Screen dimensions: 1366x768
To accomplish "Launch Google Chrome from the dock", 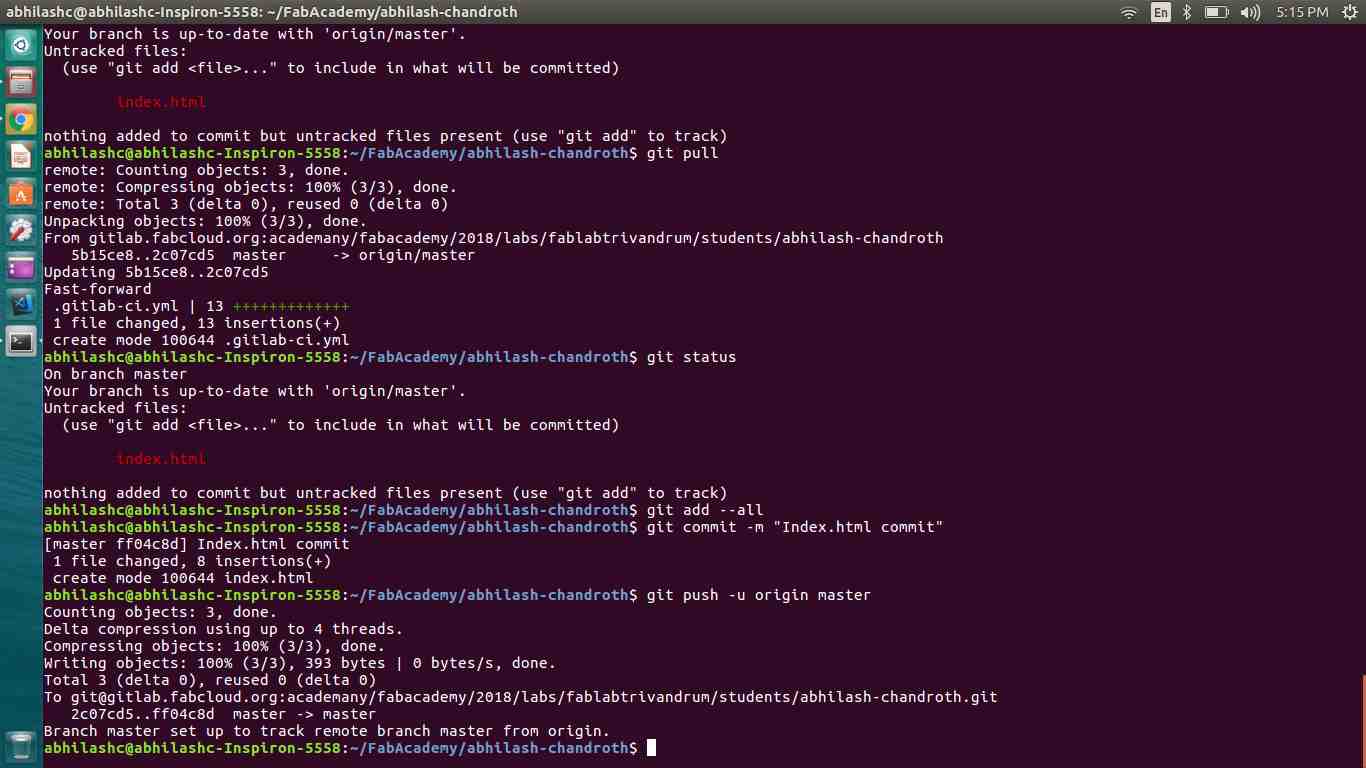I will coord(21,120).
